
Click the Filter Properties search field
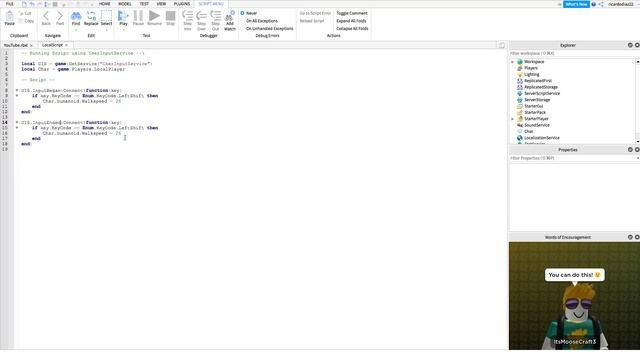[x=572, y=158]
